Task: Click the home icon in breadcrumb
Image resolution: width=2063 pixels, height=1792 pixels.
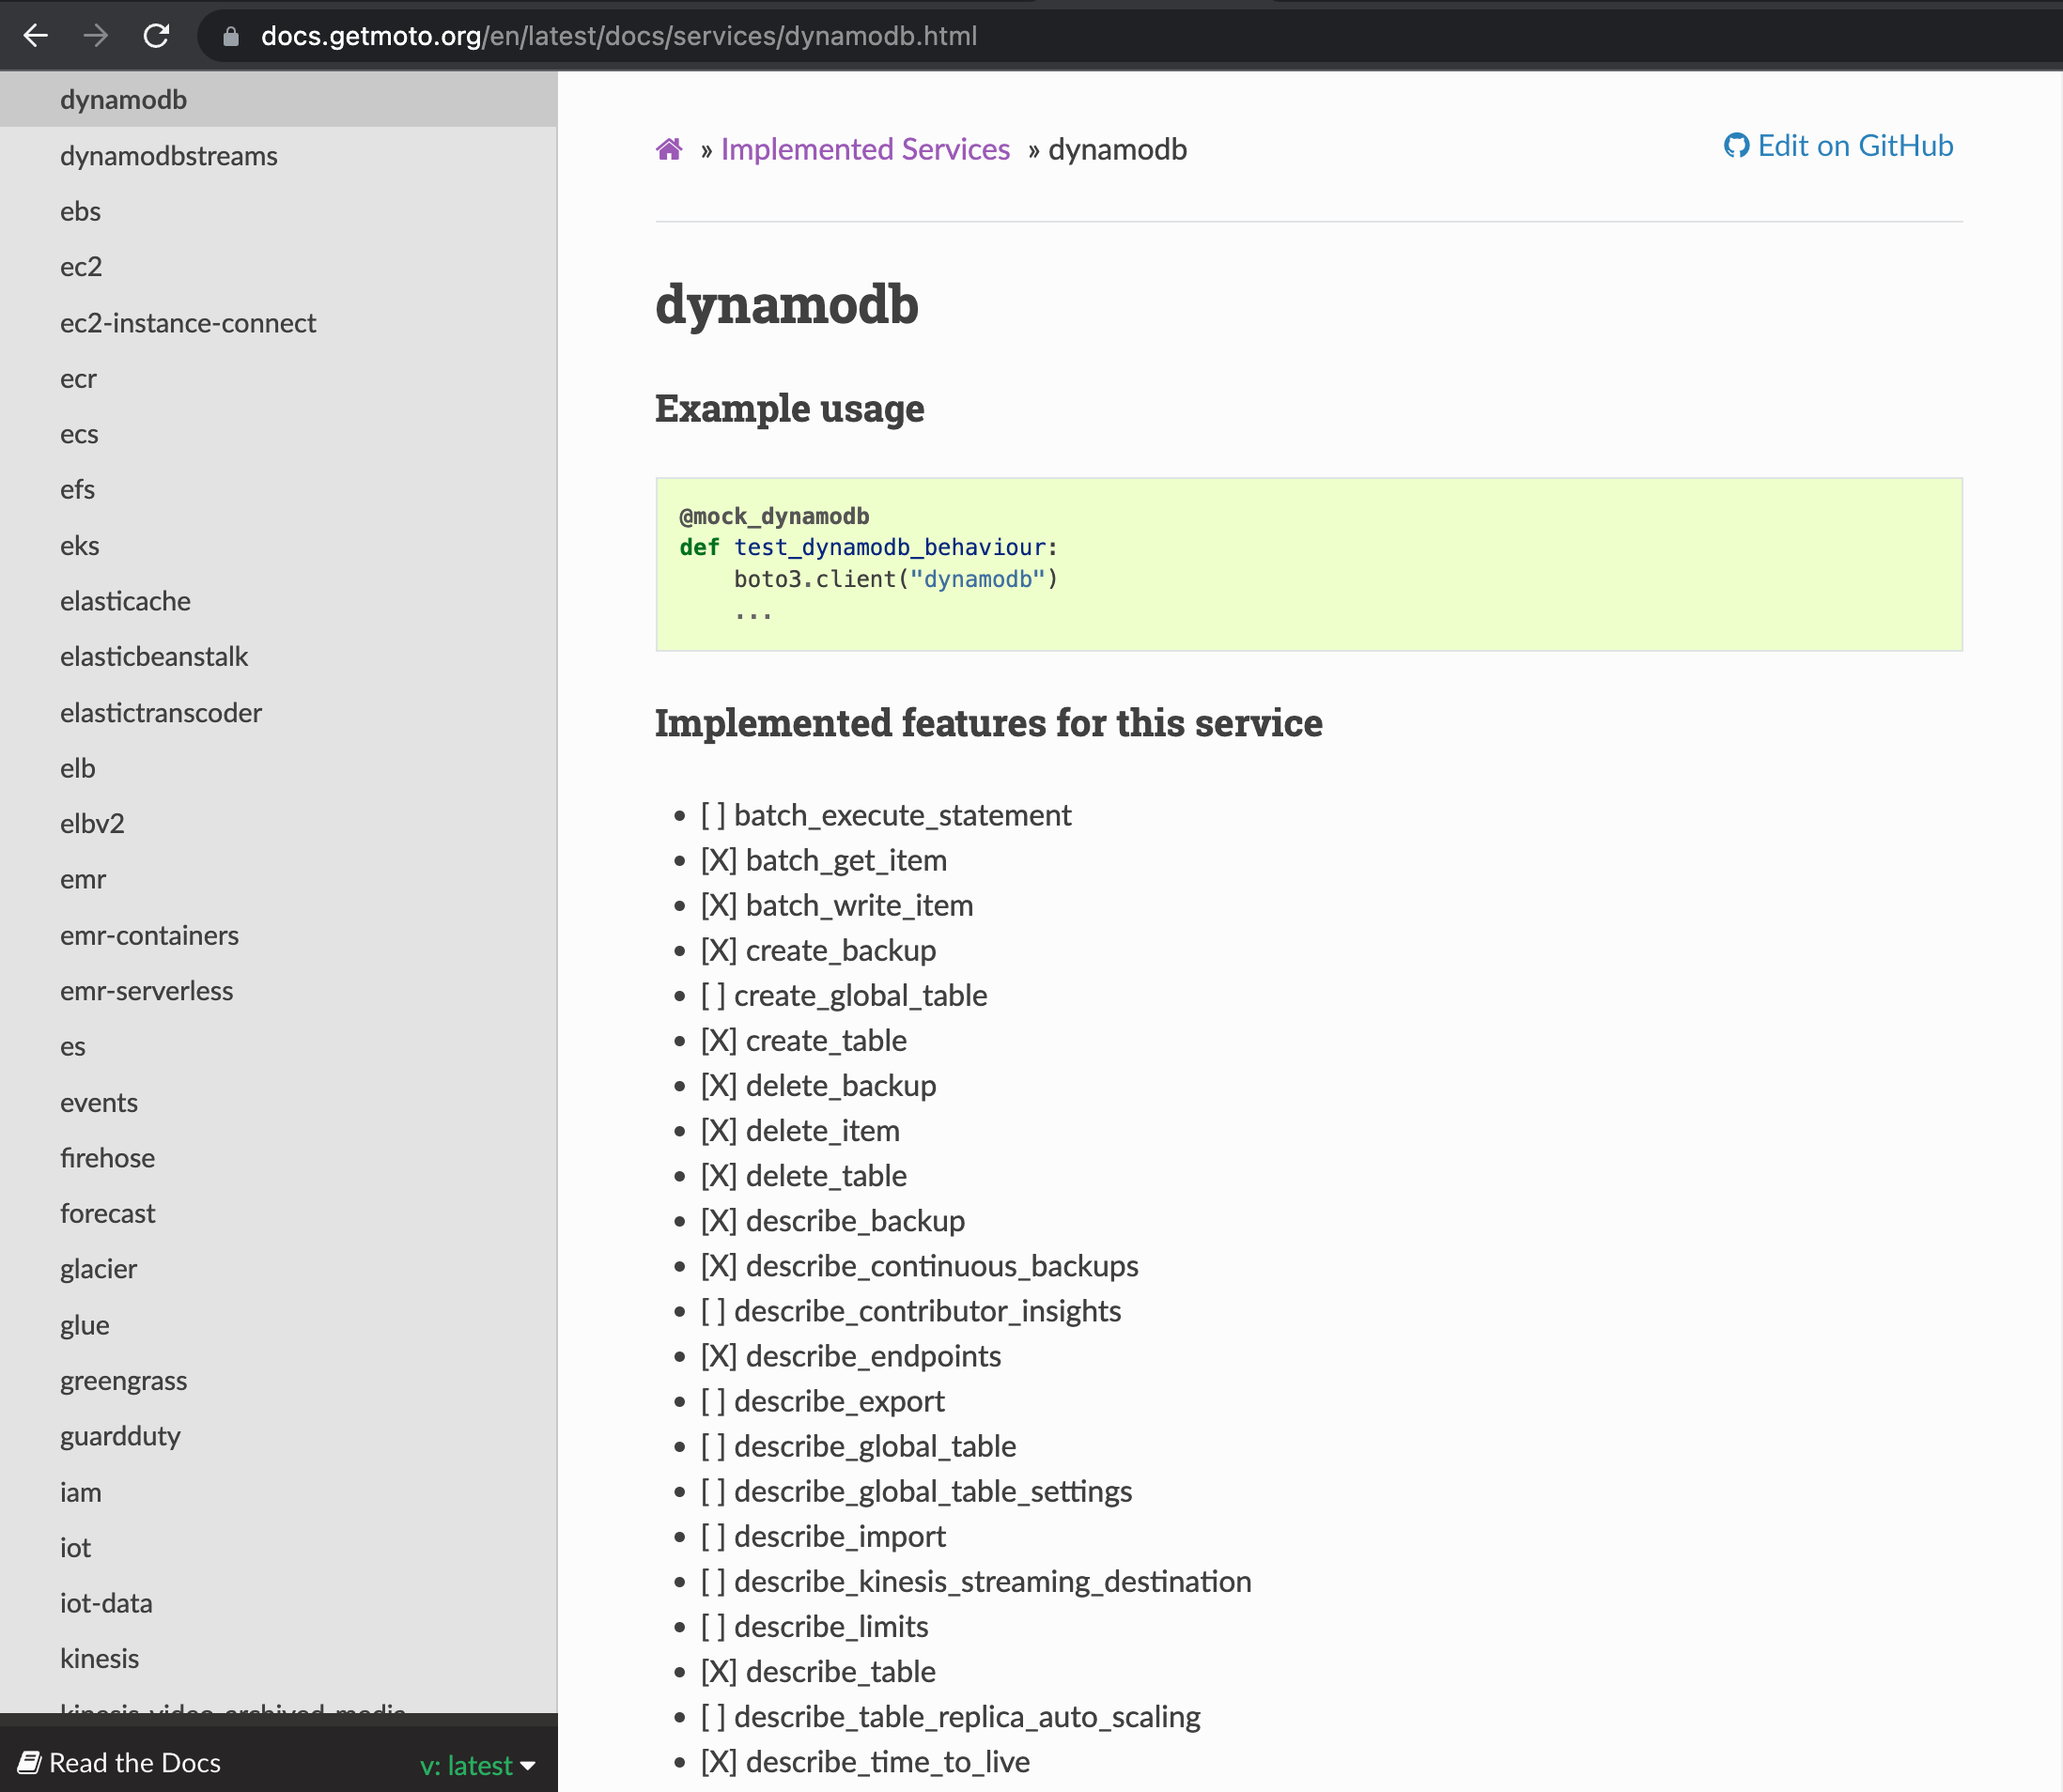Action: (x=669, y=149)
